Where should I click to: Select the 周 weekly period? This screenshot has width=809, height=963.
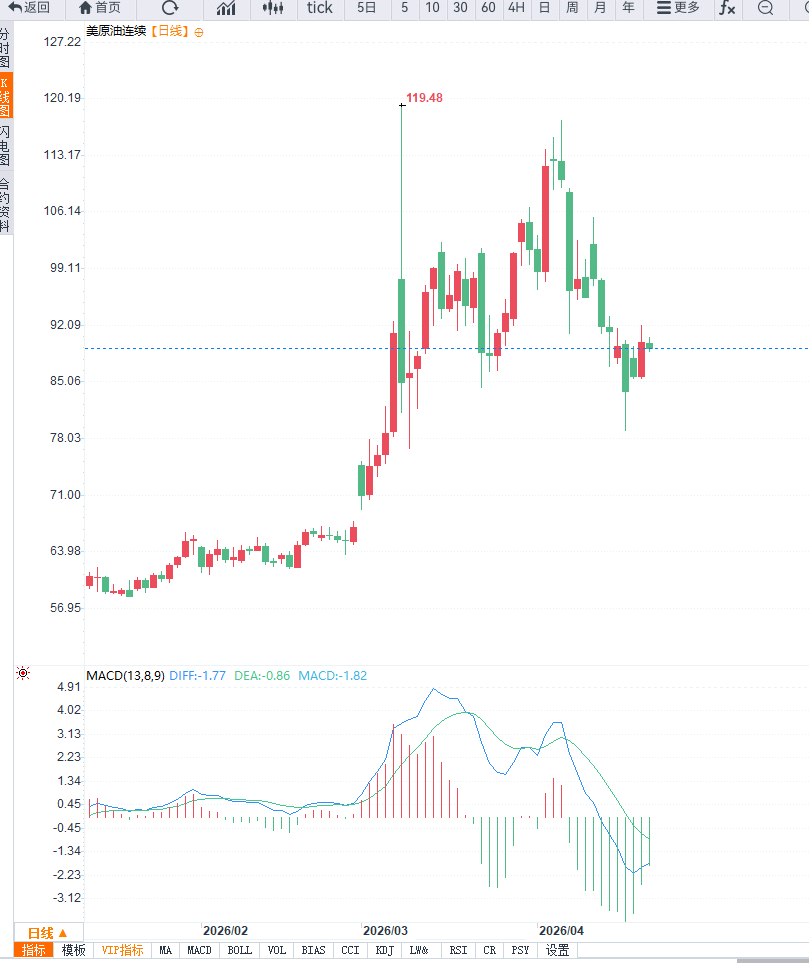(572, 8)
